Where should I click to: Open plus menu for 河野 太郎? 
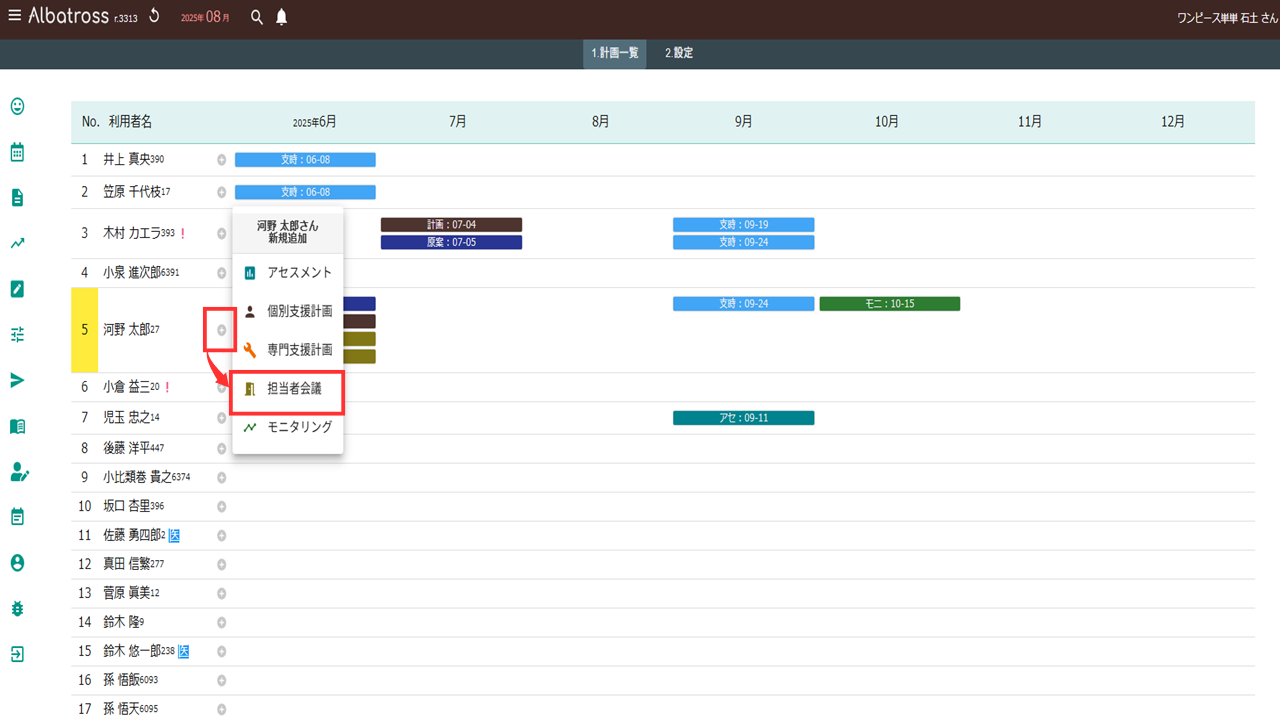(222, 330)
